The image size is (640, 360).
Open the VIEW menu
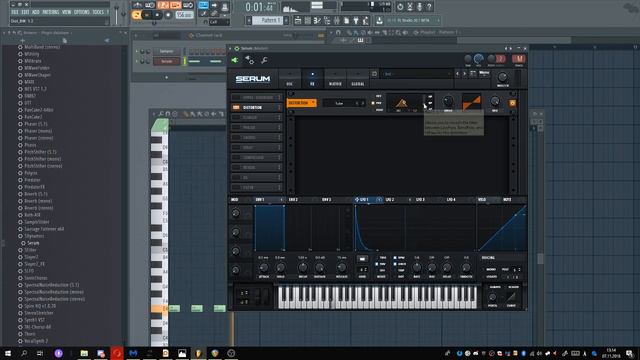[x=67, y=12]
